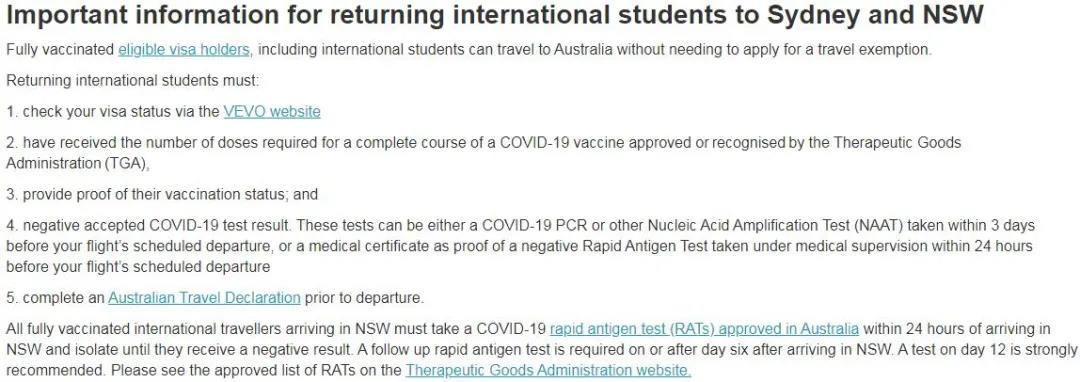Open rapid antigen test (RATs) approved link
Viewport: 1080px width, 382px height.
click(x=705, y=328)
